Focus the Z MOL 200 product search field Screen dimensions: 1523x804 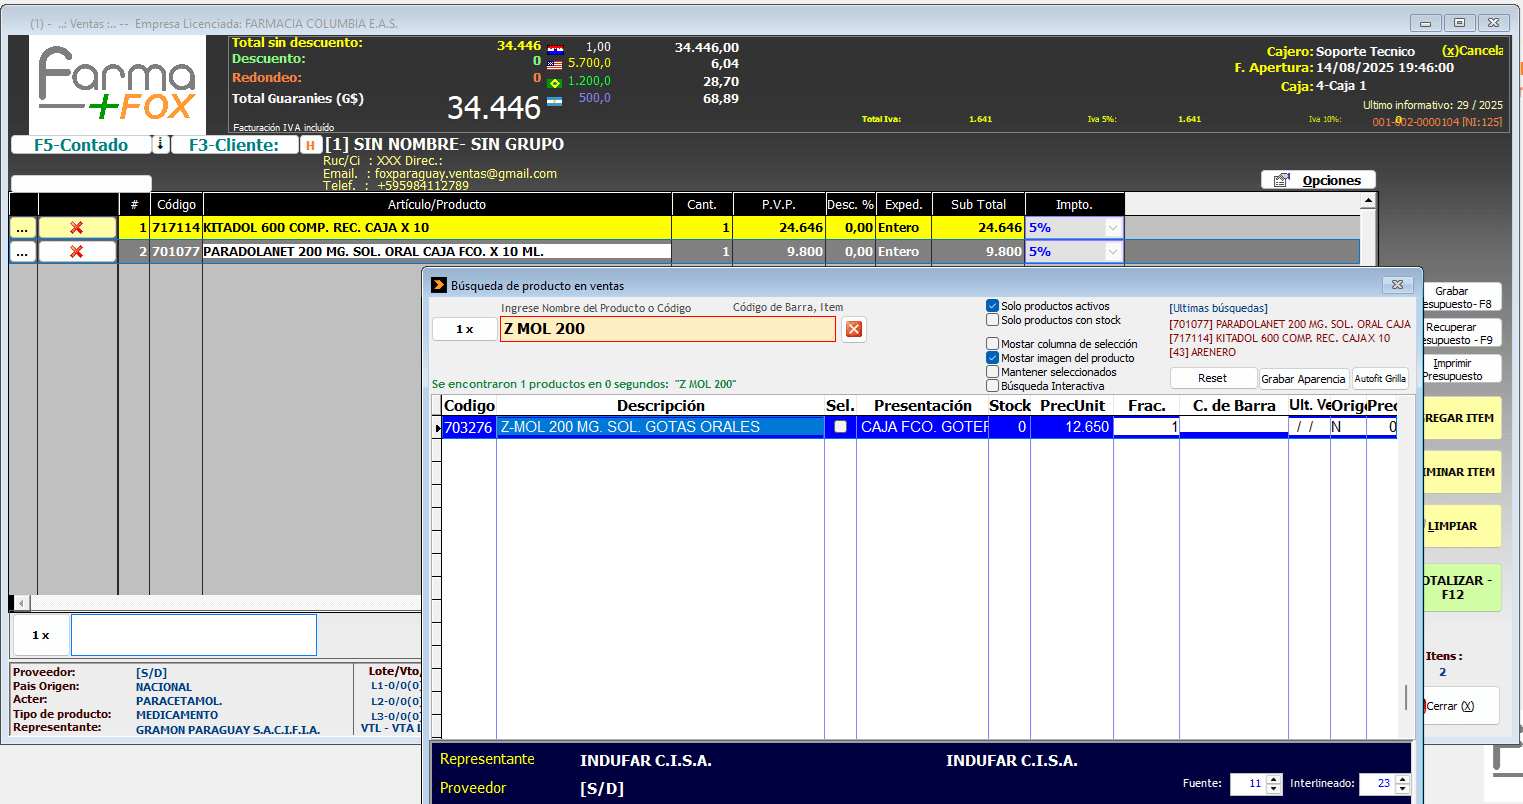tap(668, 329)
